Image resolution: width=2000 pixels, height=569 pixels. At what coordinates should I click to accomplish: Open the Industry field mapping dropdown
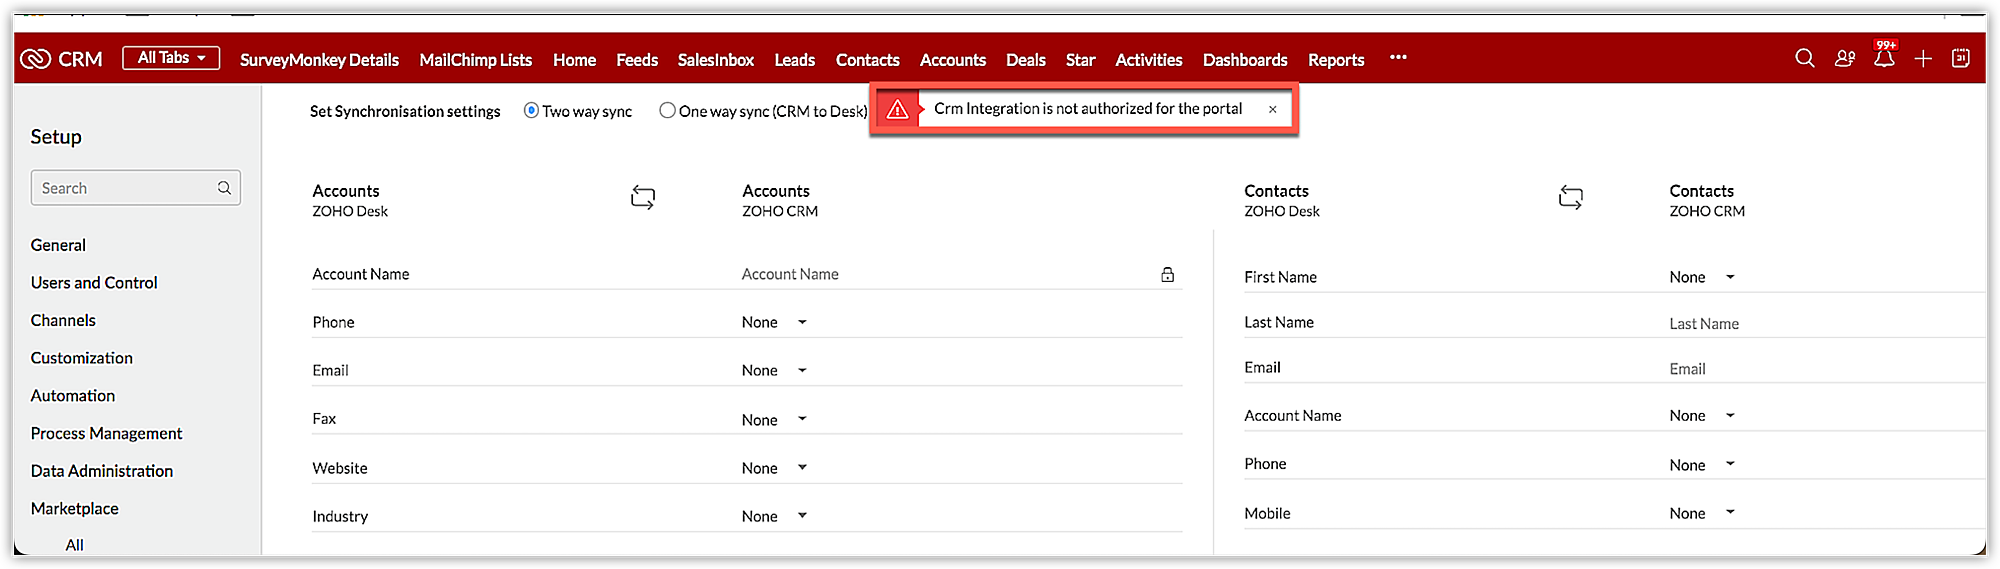774,516
